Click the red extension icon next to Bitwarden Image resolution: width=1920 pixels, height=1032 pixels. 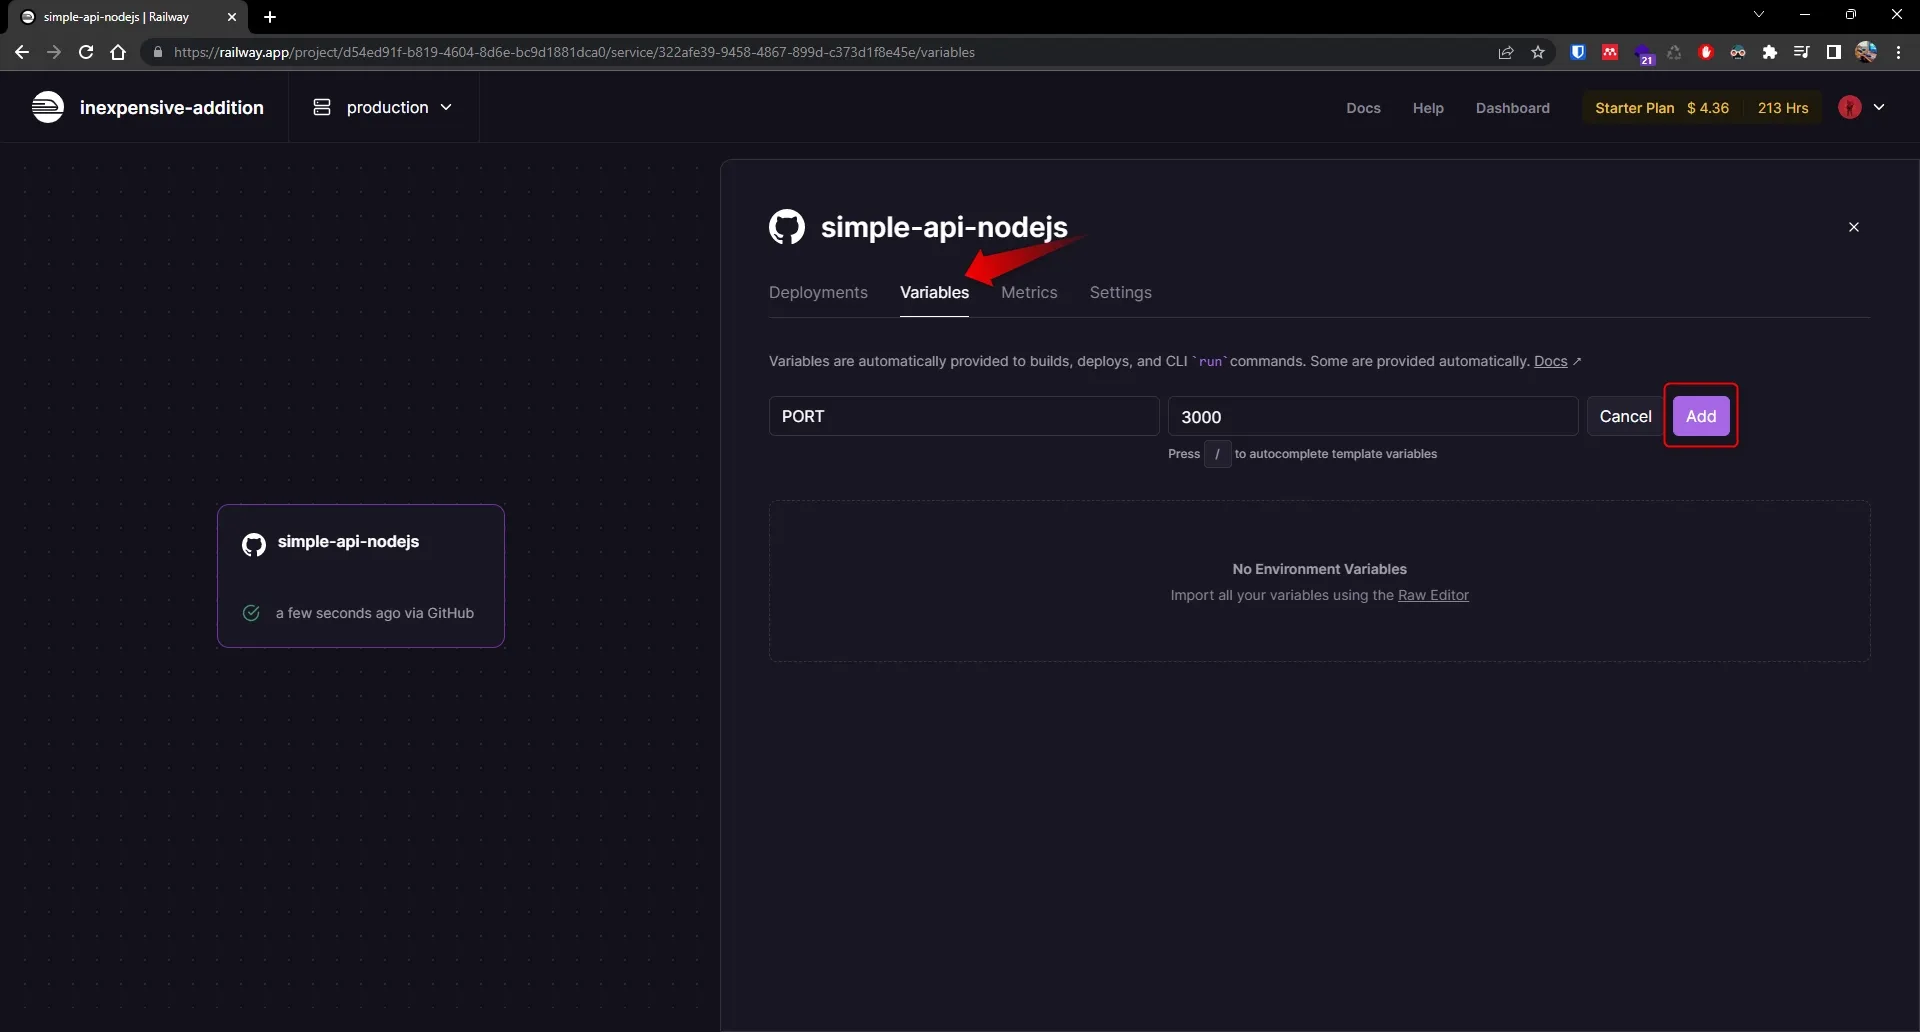click(1610, 52)
